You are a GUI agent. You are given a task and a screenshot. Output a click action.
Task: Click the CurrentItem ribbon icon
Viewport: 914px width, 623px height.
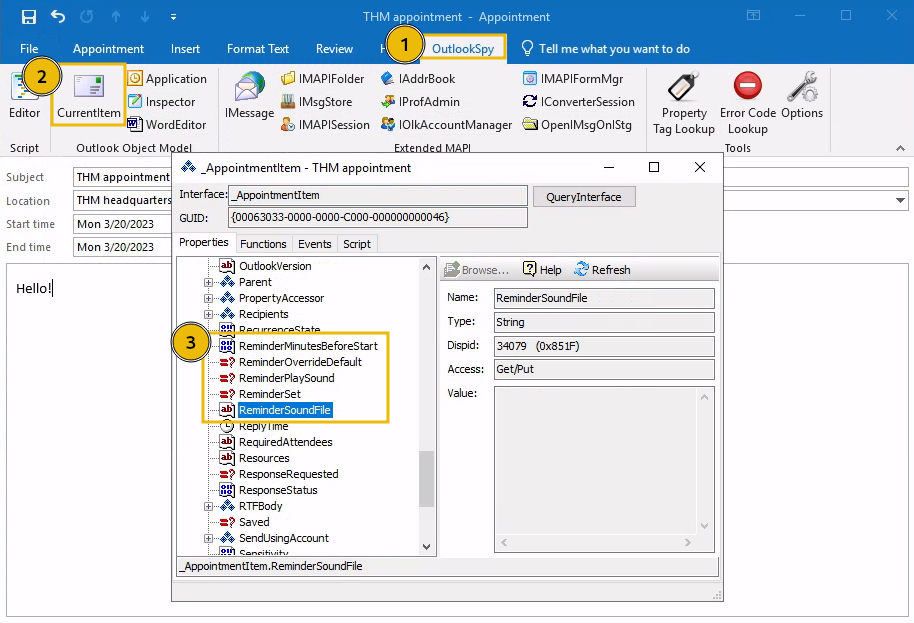[88, 95]
